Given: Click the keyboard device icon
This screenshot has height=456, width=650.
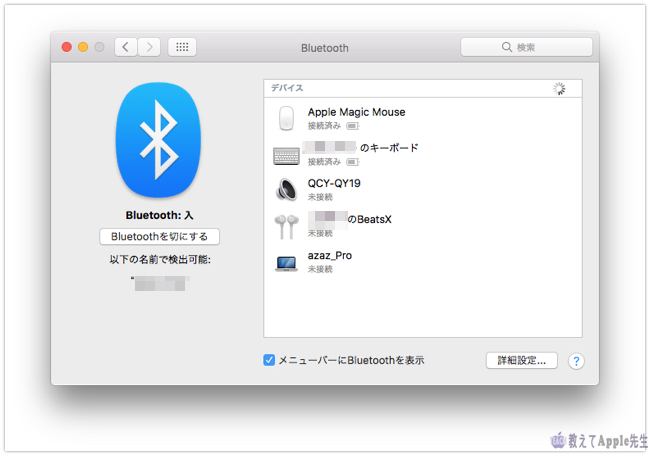Looking at the screenshot, I should point(286,156).
